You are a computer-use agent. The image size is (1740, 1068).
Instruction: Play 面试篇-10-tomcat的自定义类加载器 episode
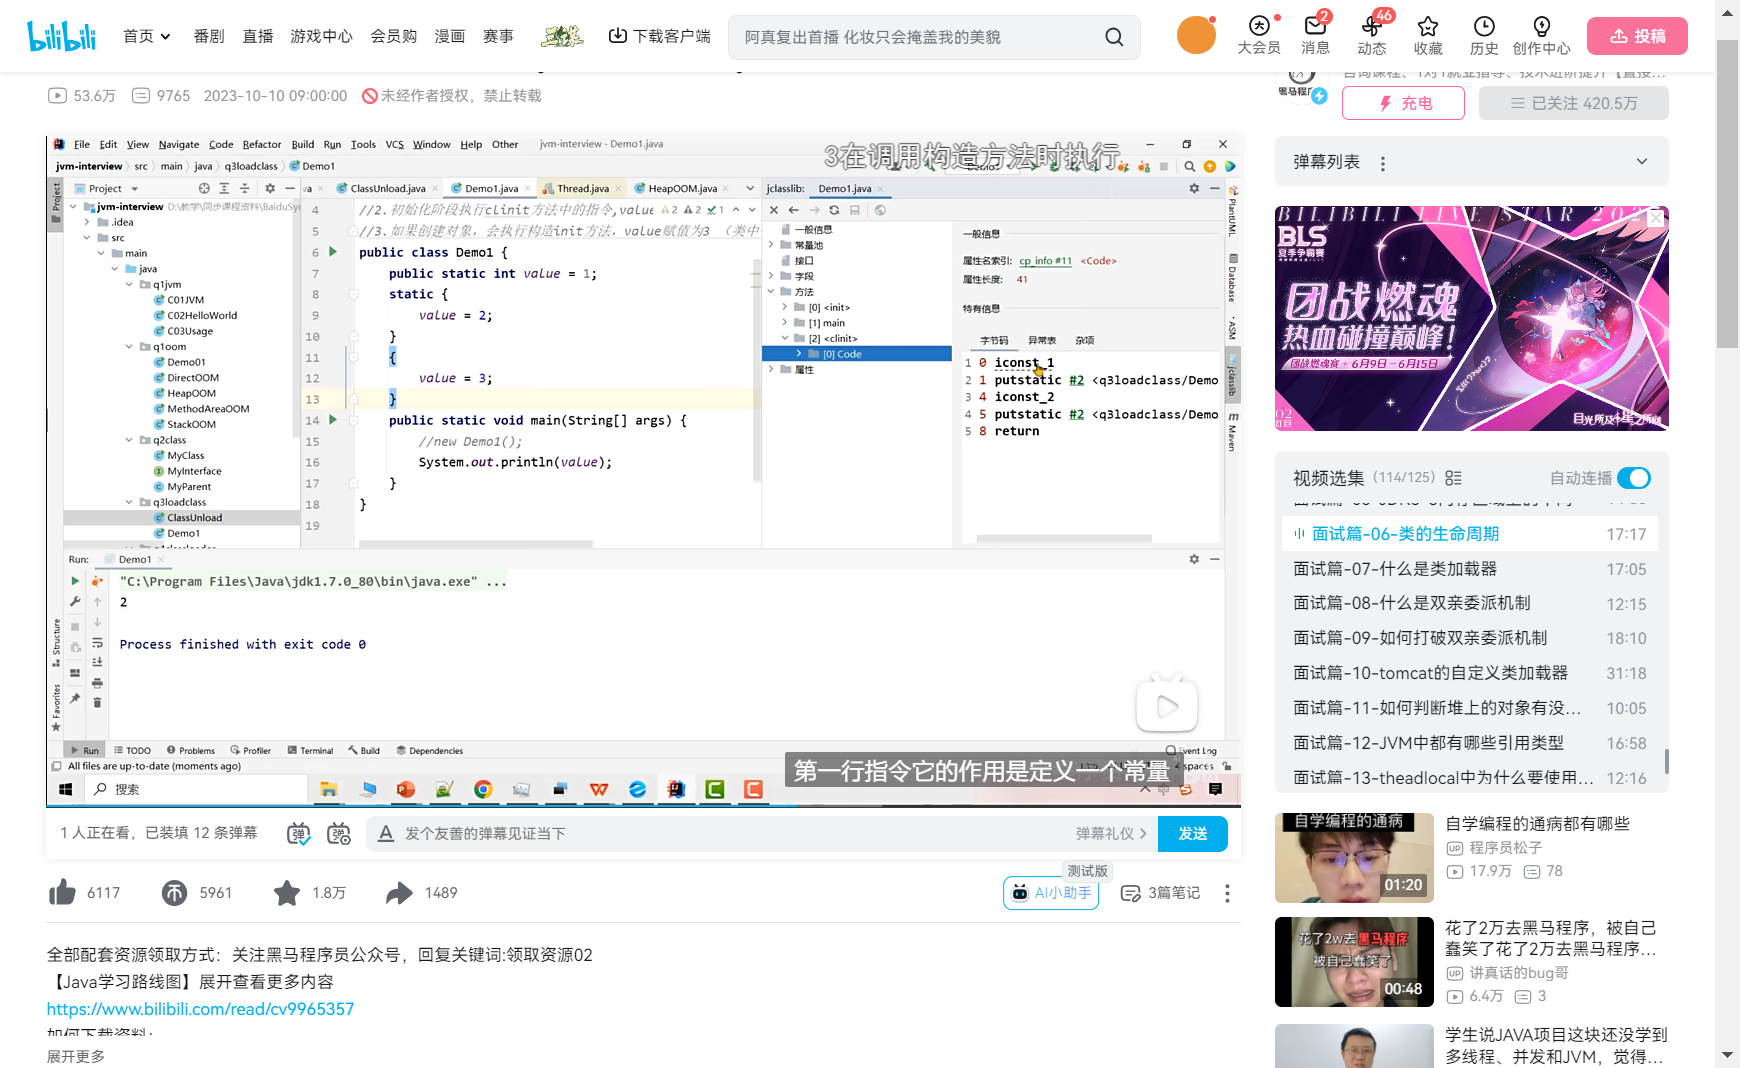(x=1469, y=673)
